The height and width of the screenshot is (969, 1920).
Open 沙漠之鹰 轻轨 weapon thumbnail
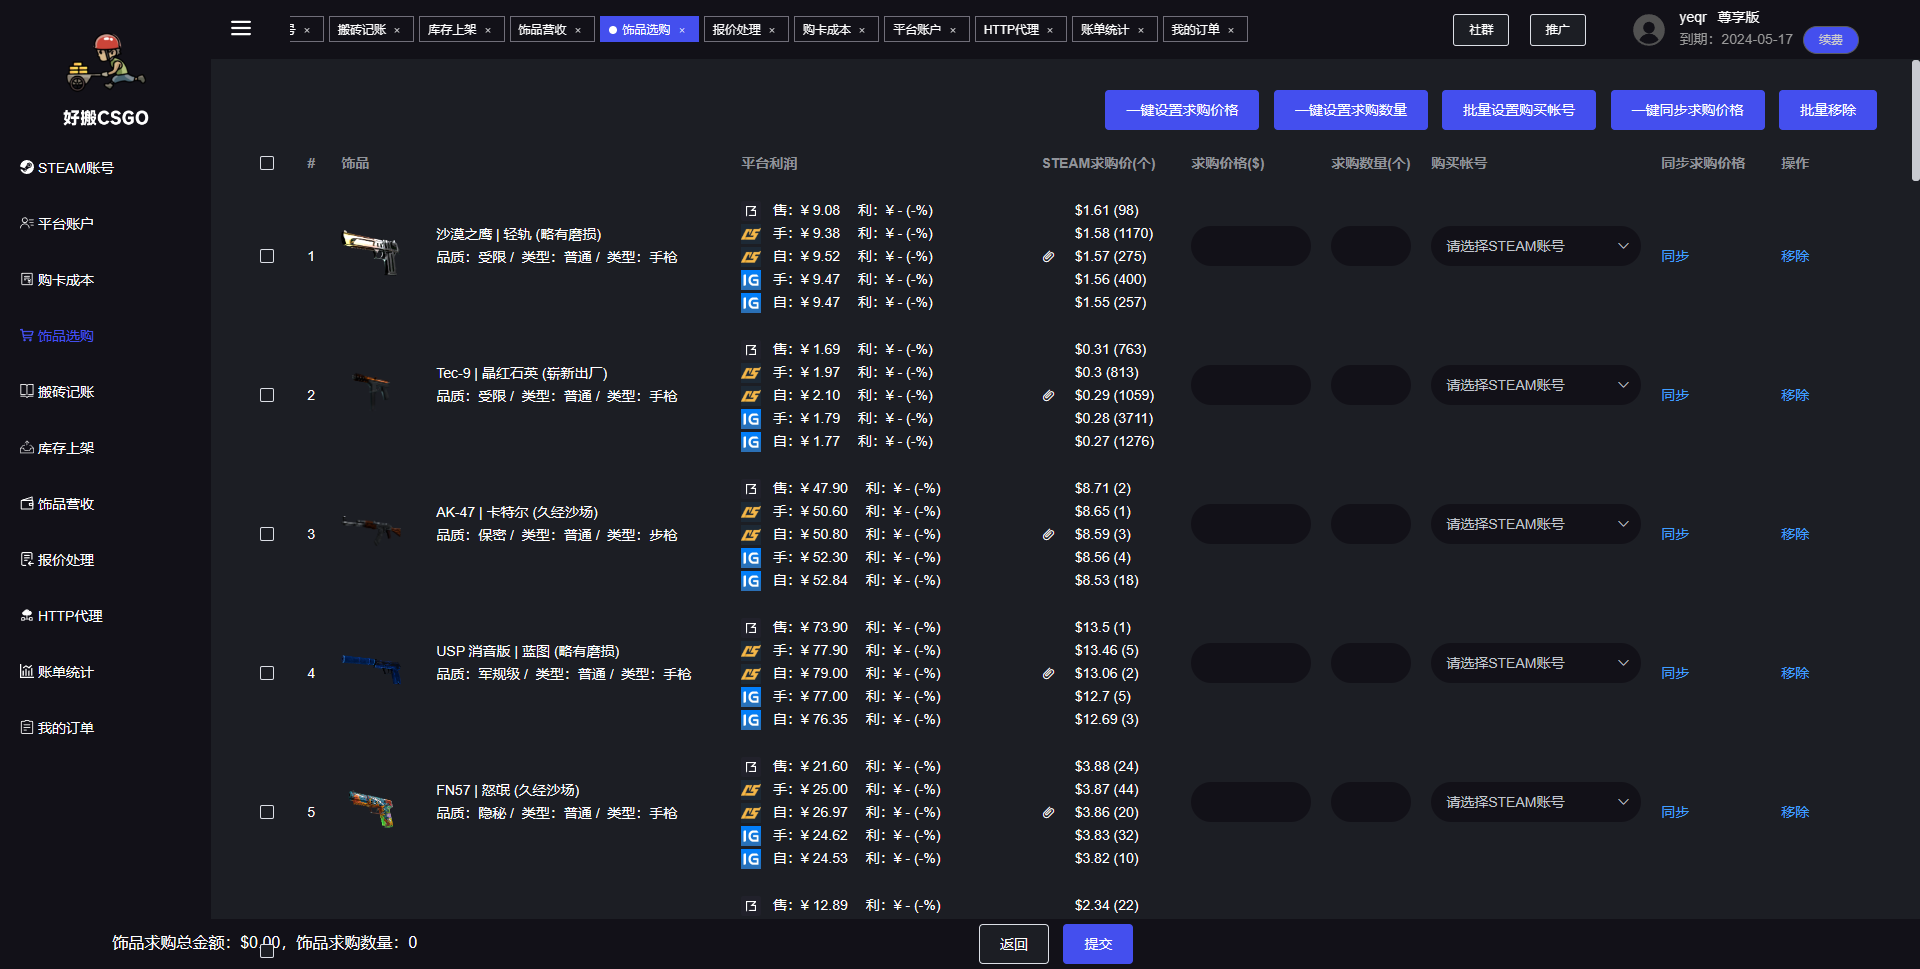[x=372, y=252]
